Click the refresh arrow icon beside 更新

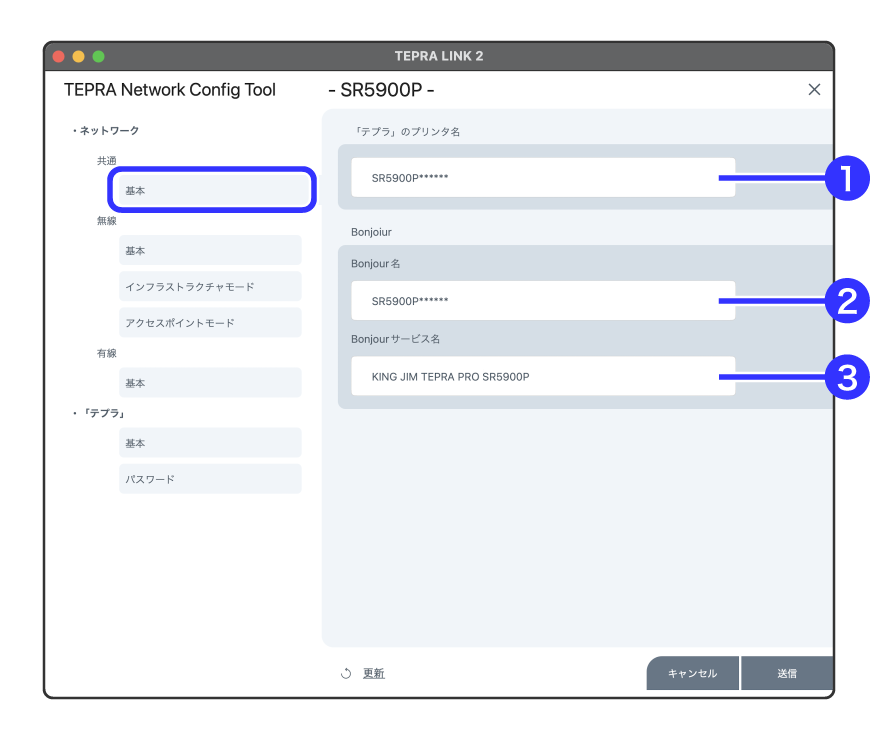tap(346, 674)
